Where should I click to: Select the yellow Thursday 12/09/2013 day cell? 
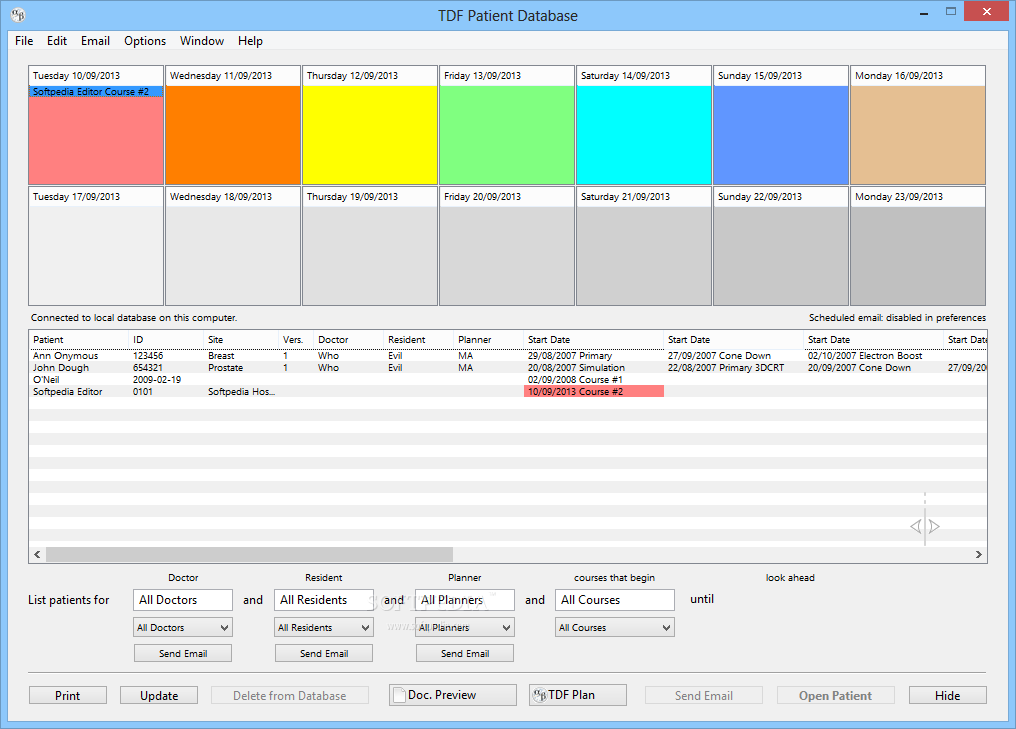[369, 135]
